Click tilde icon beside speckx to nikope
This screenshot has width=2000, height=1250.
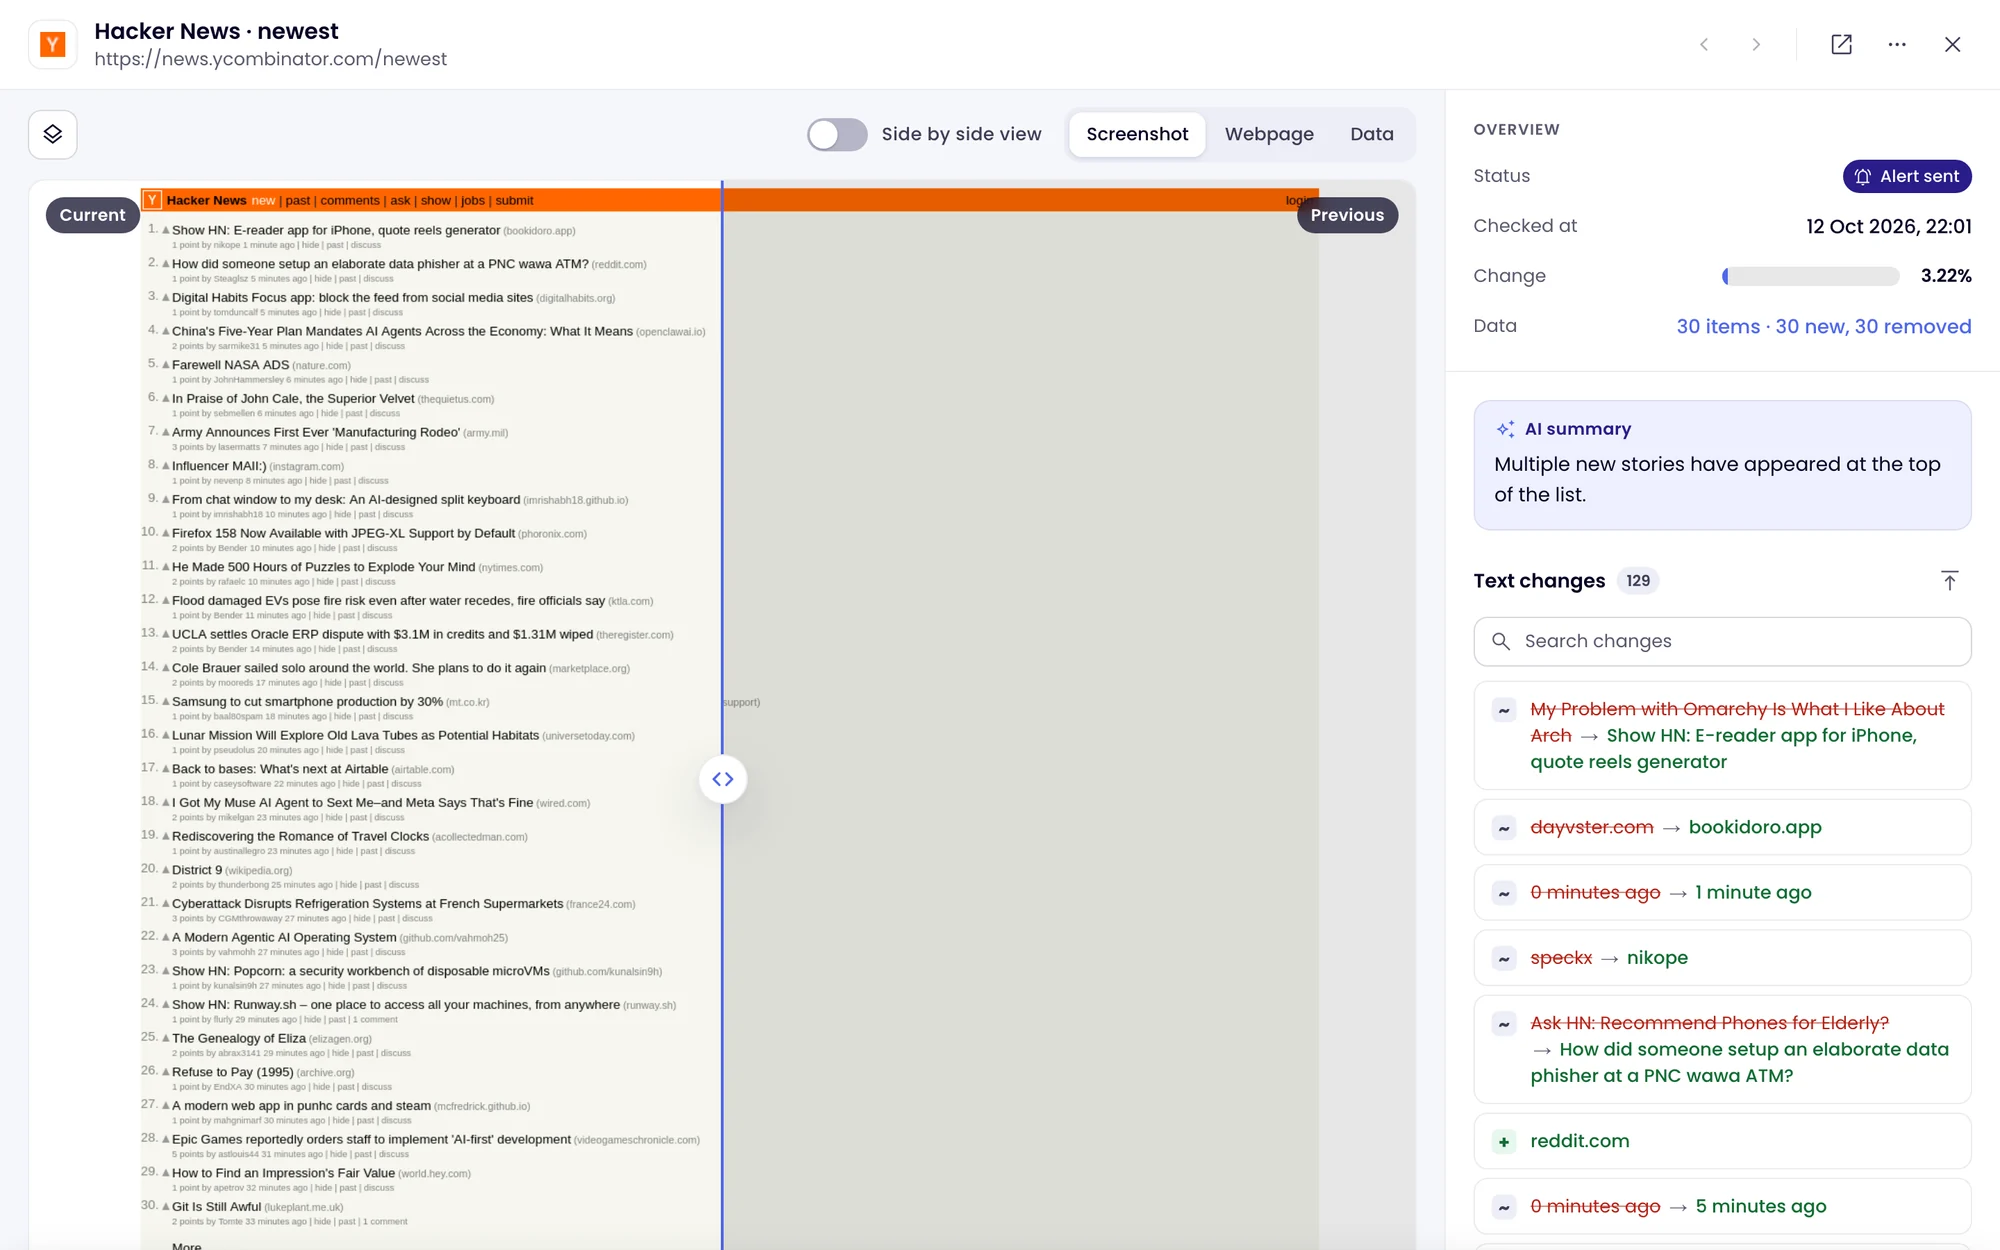[x=1503, y=958]
